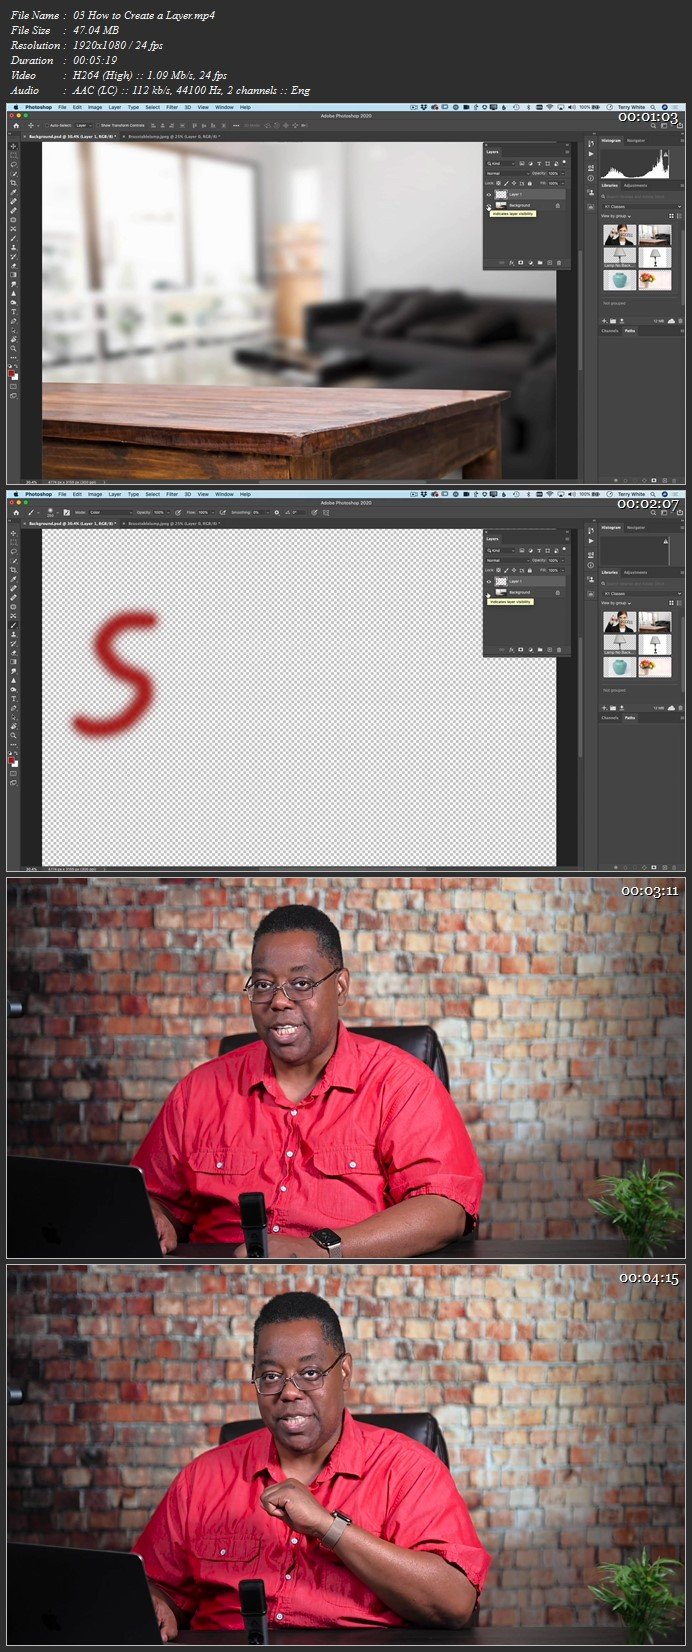
Task: Open the History panel icon in the table screenshot
Action: point(591,144)
